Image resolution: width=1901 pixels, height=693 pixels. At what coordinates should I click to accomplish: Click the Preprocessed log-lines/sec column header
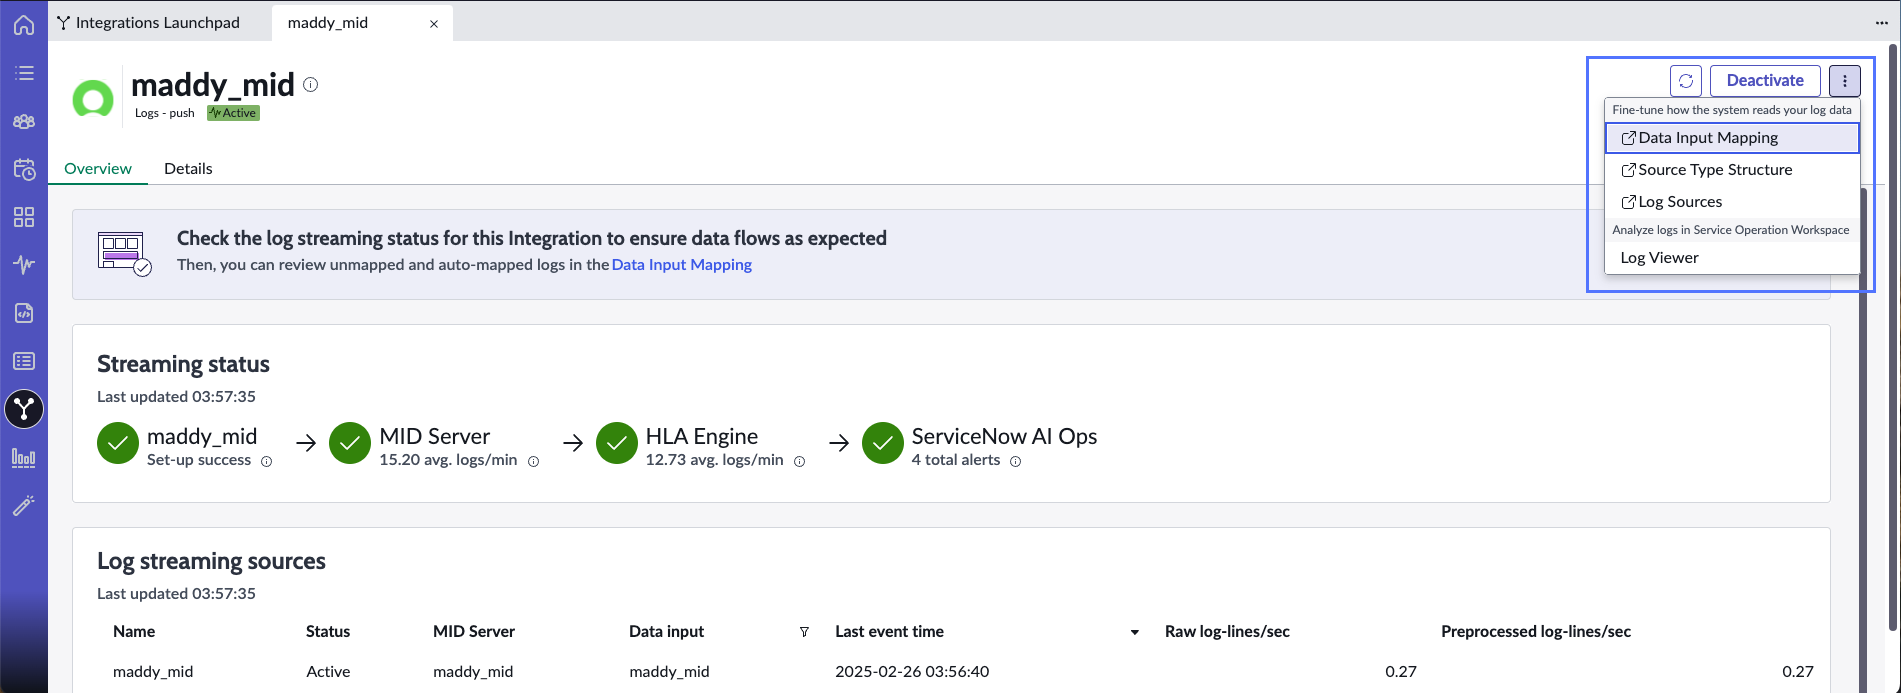click(1536, 631)
